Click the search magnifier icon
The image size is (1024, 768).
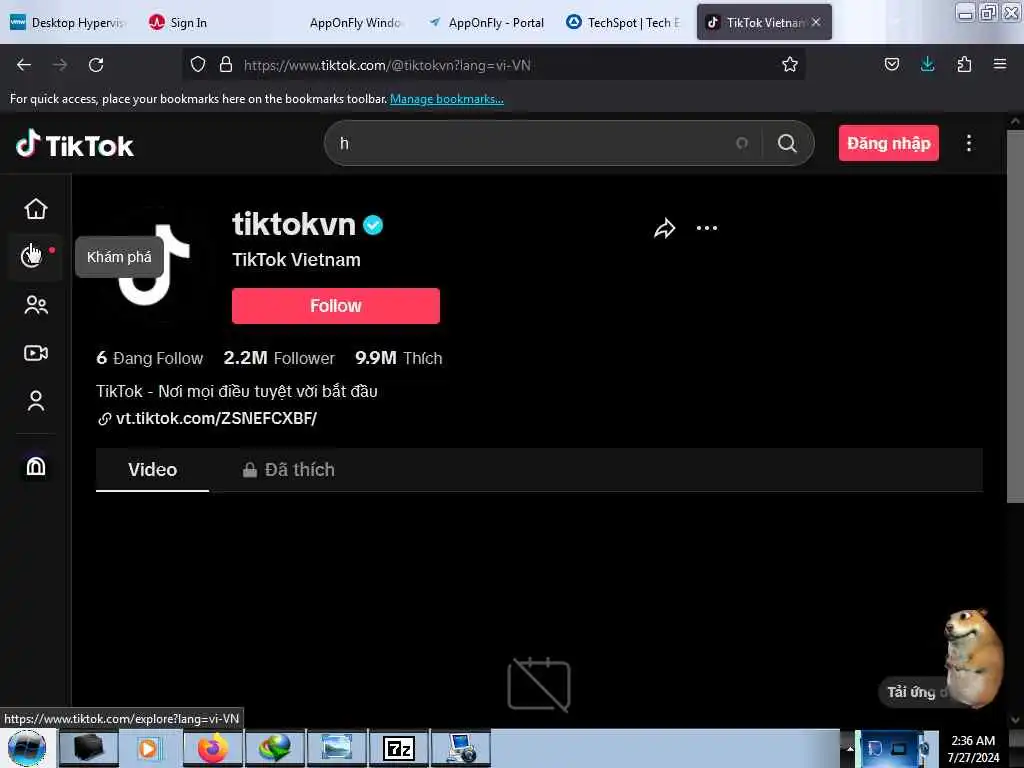pos(788,144)
